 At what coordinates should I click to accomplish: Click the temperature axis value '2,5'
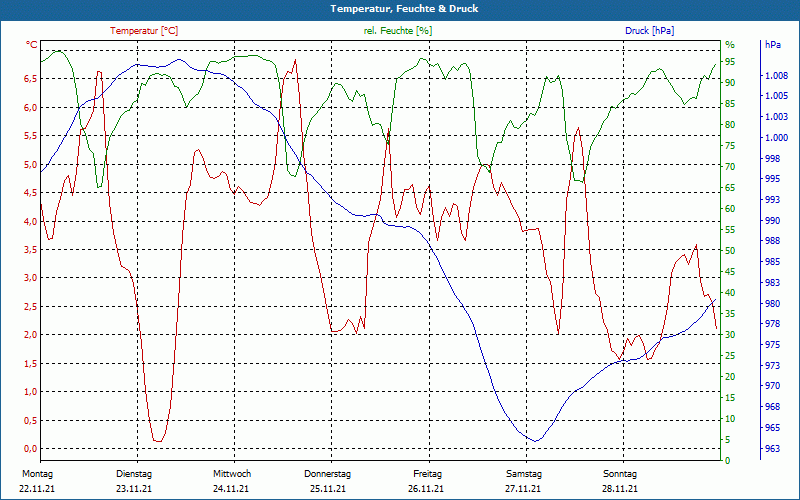coord(31,307)
